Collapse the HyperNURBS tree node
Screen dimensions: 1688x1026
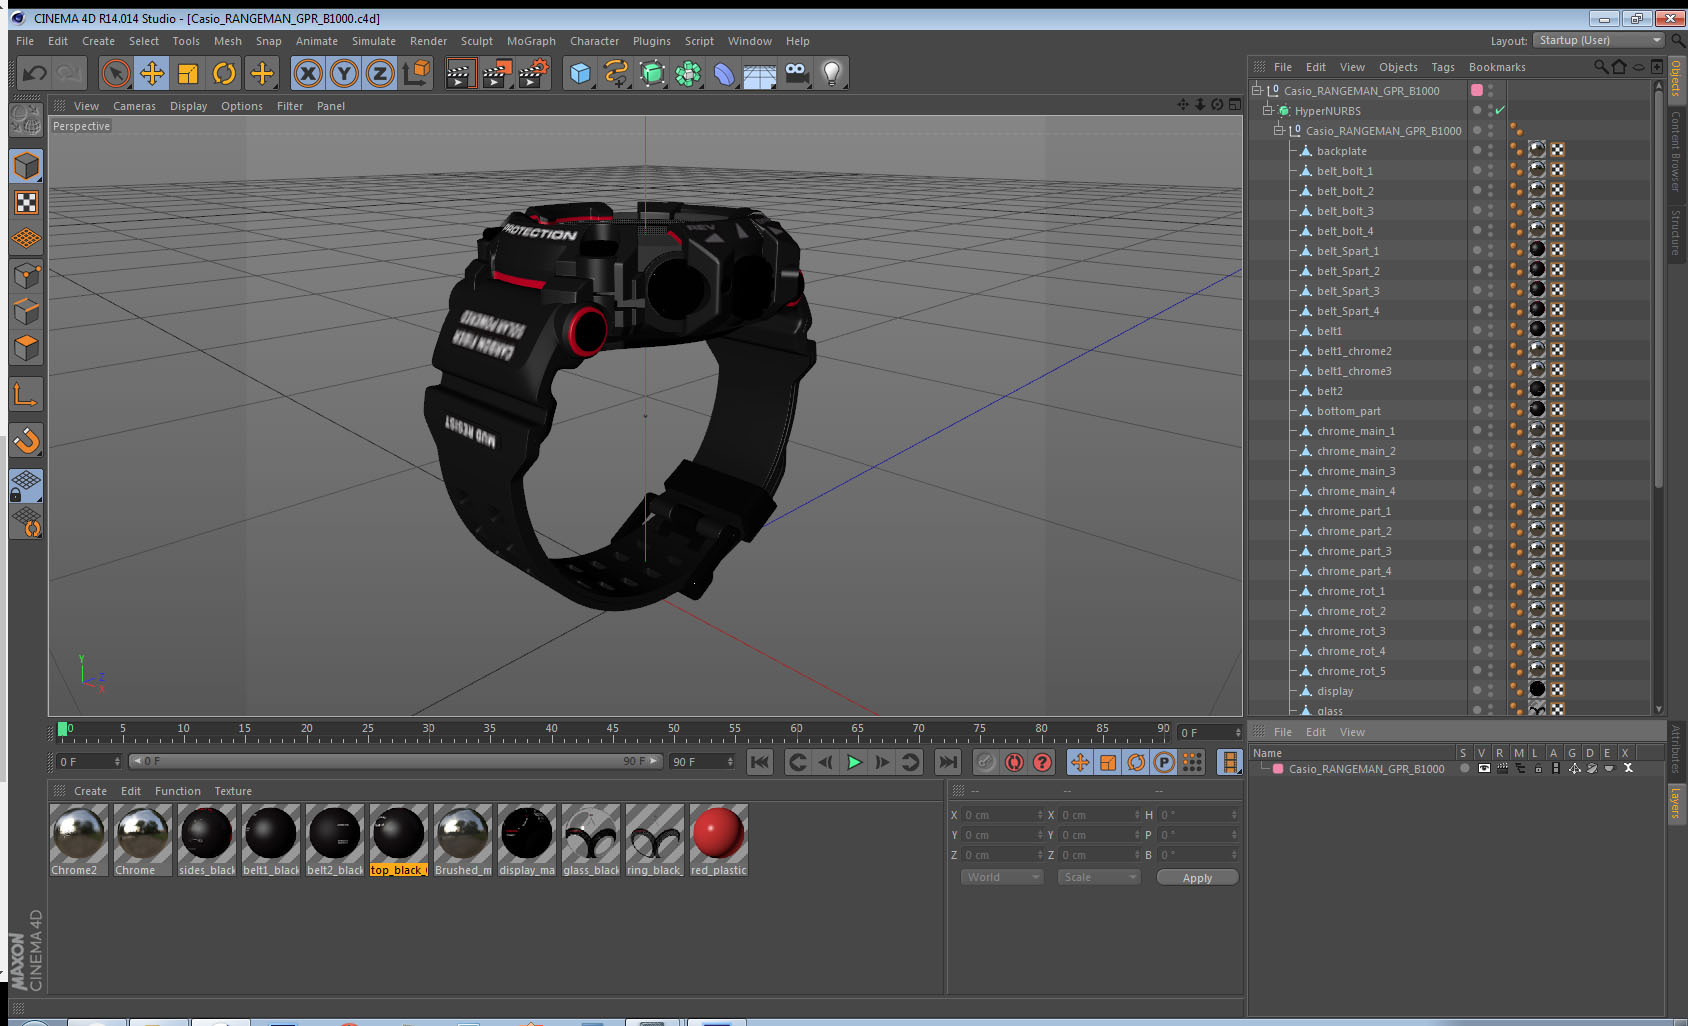tap(1268, 110)
